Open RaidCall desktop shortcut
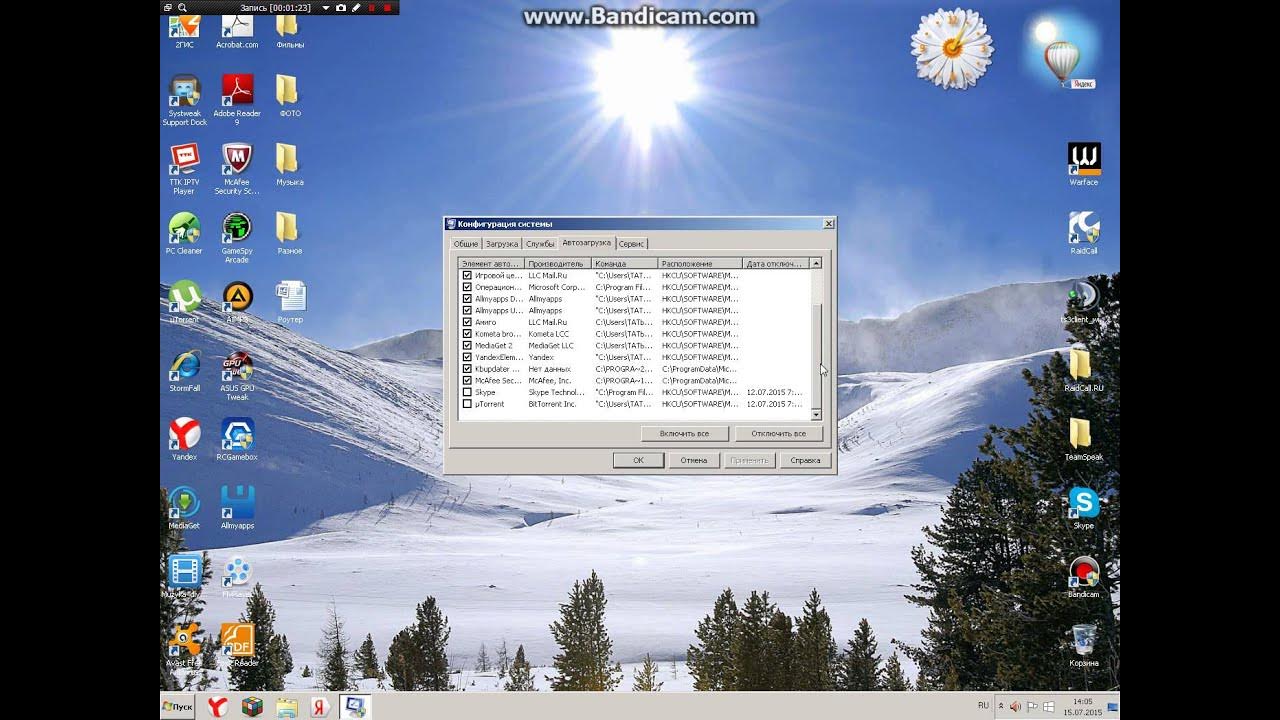 [1084, 233]
